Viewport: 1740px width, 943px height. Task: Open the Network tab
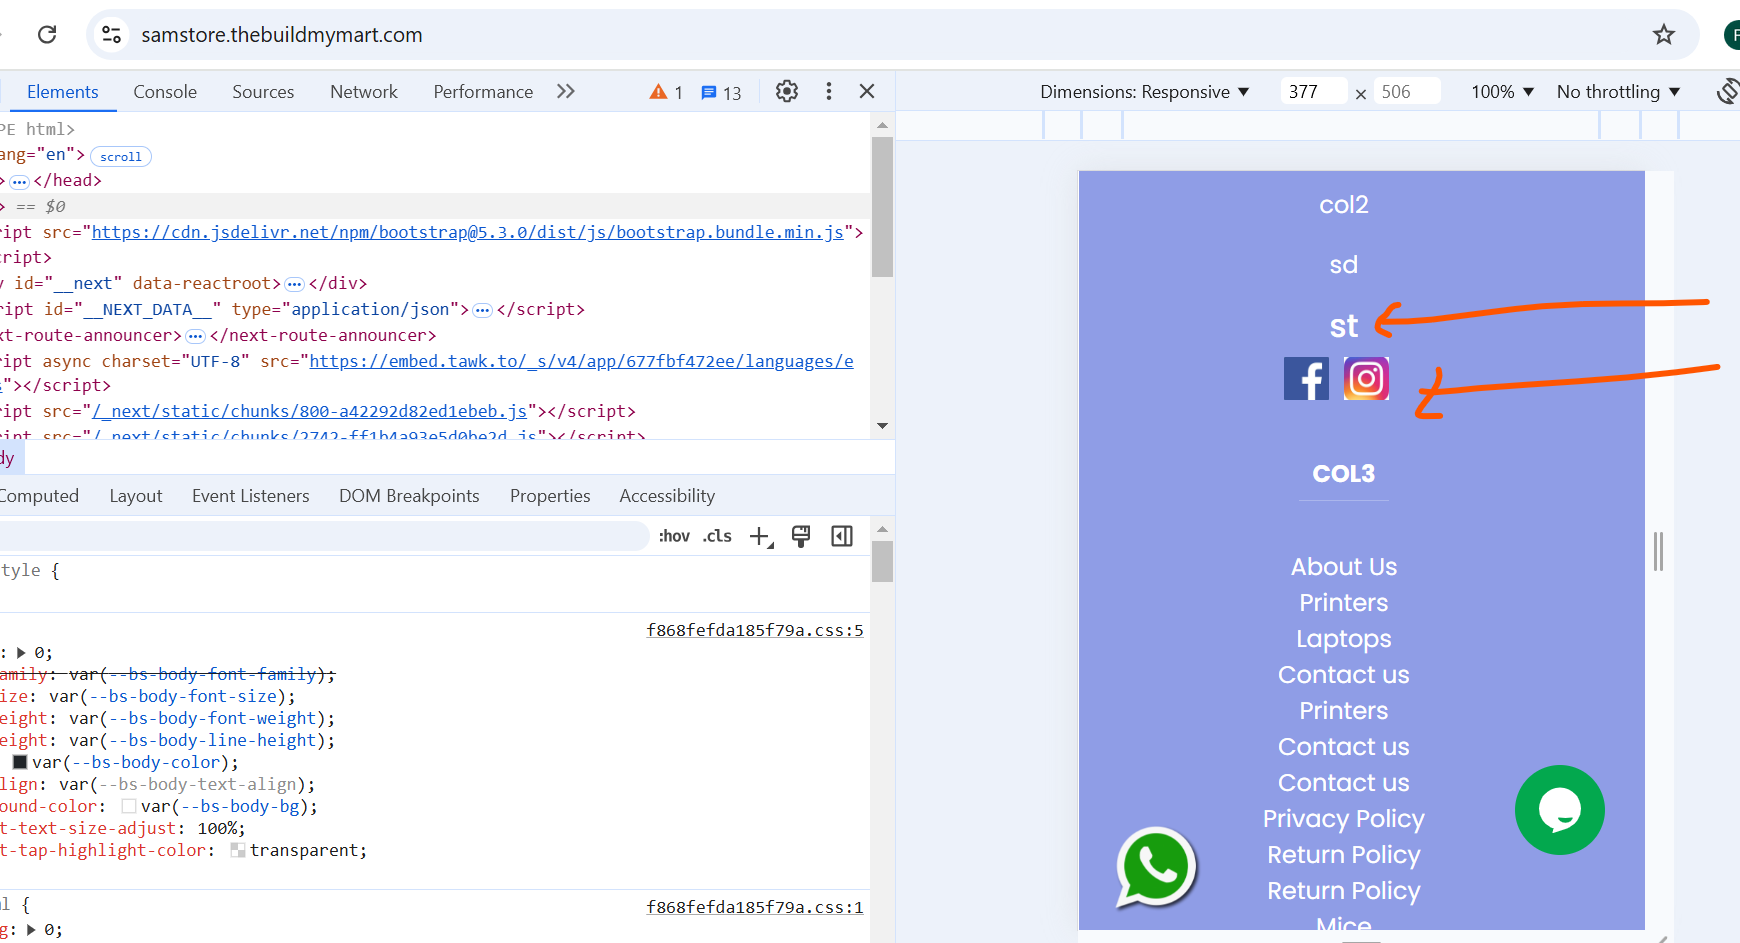tap(364, 92)
